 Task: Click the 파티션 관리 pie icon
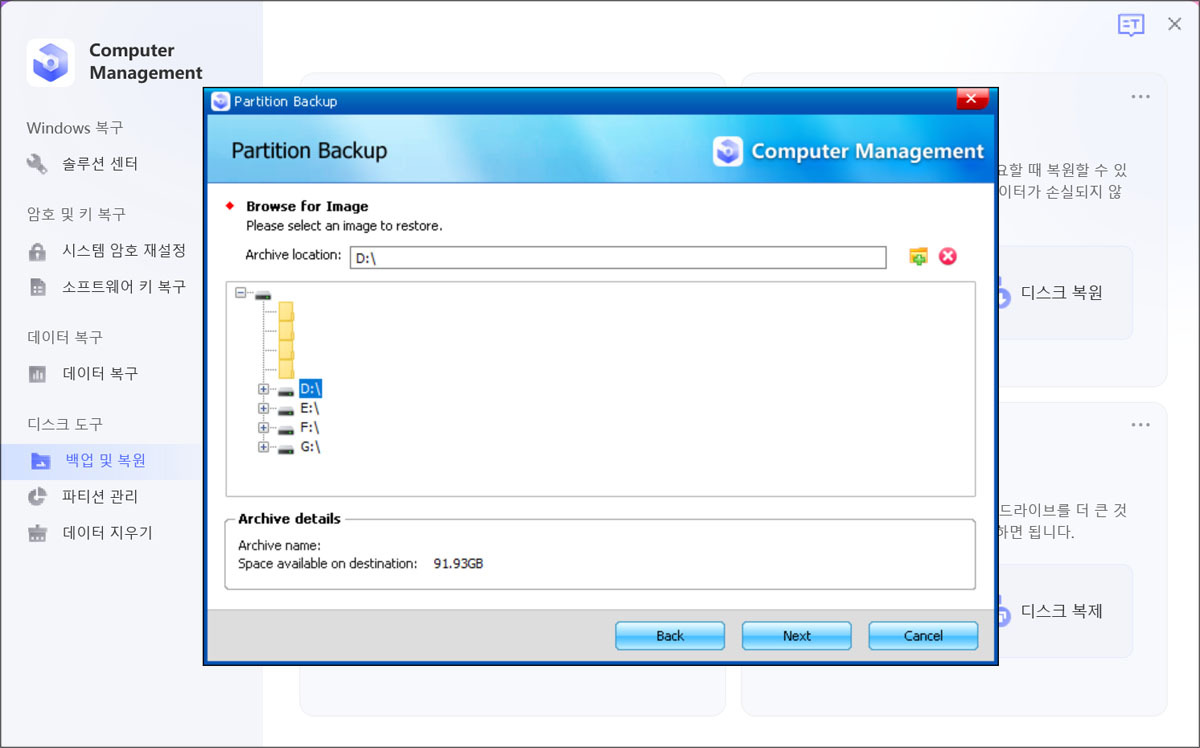pyautogui.click(x=38, y=496)
